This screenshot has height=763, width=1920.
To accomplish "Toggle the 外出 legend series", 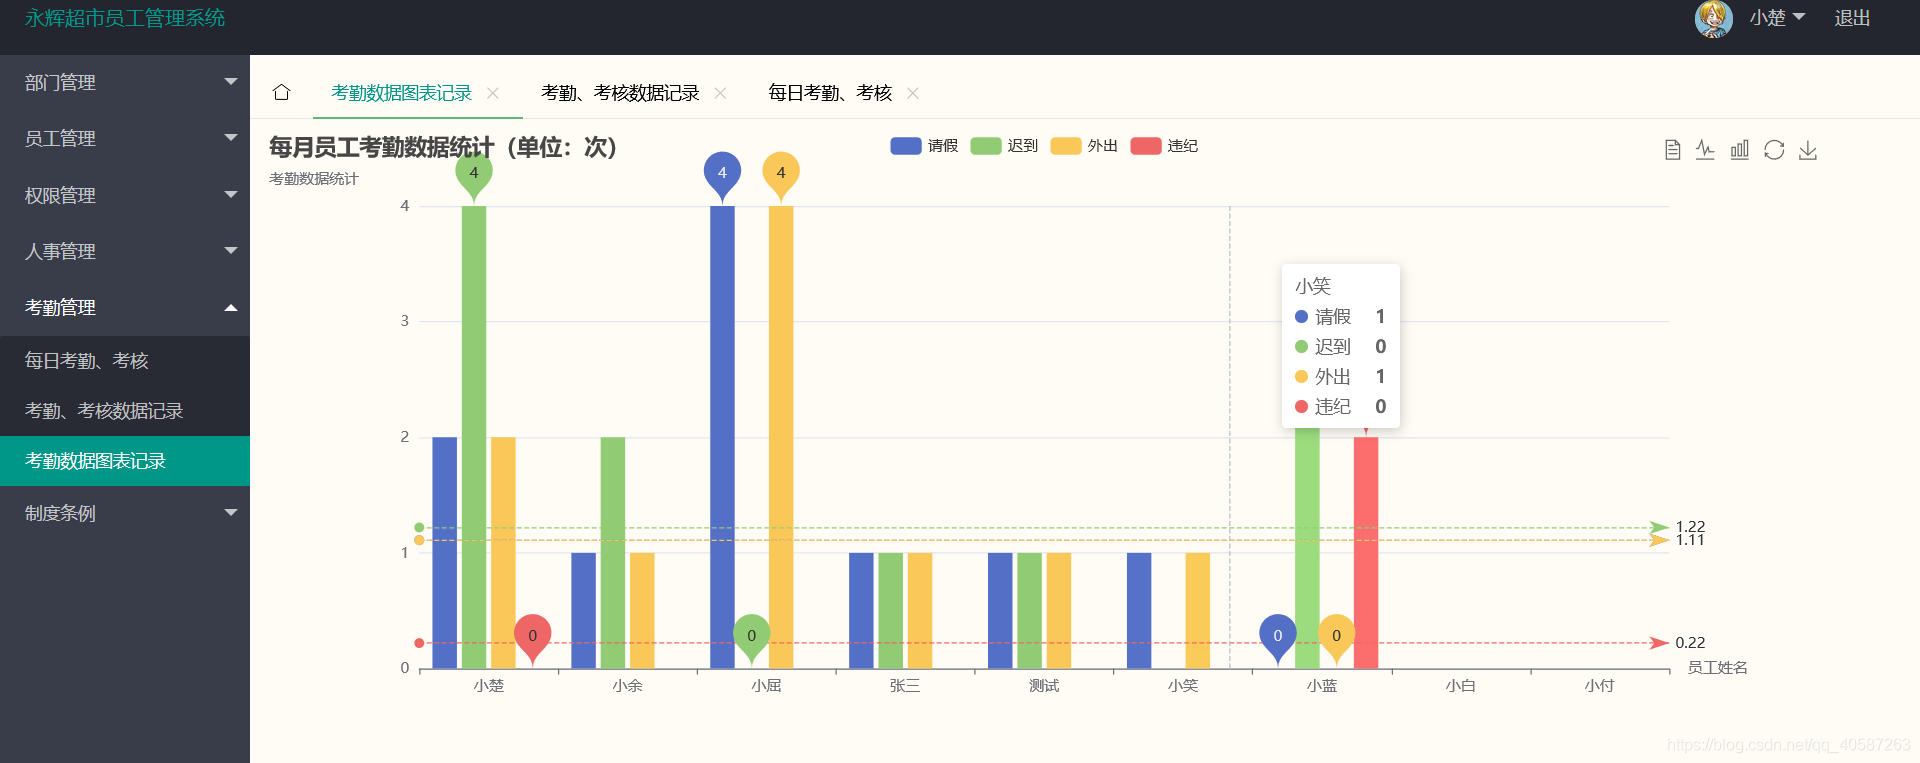I will 1084,146.
